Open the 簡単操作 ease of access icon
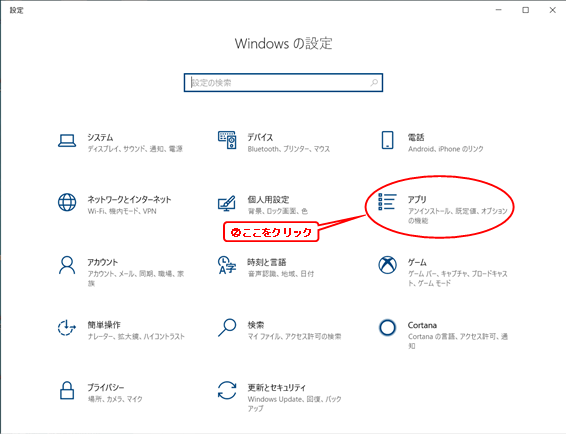Screen dimensions: 567x435 click(x=67, y=328)
